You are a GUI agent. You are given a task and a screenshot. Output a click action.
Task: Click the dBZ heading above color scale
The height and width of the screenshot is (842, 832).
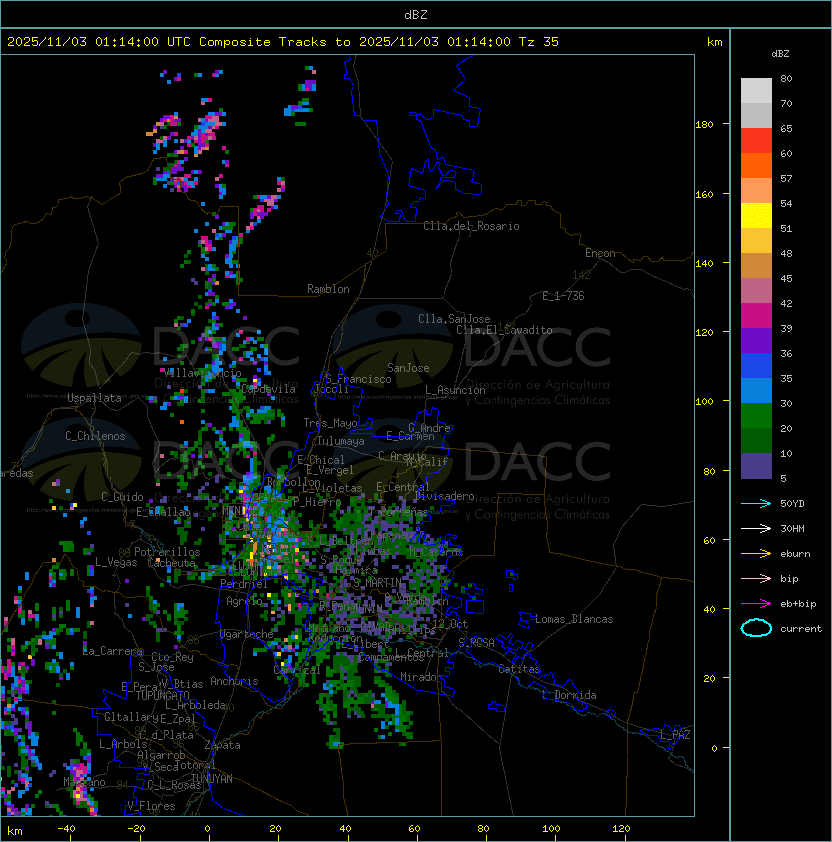[780, 54]
